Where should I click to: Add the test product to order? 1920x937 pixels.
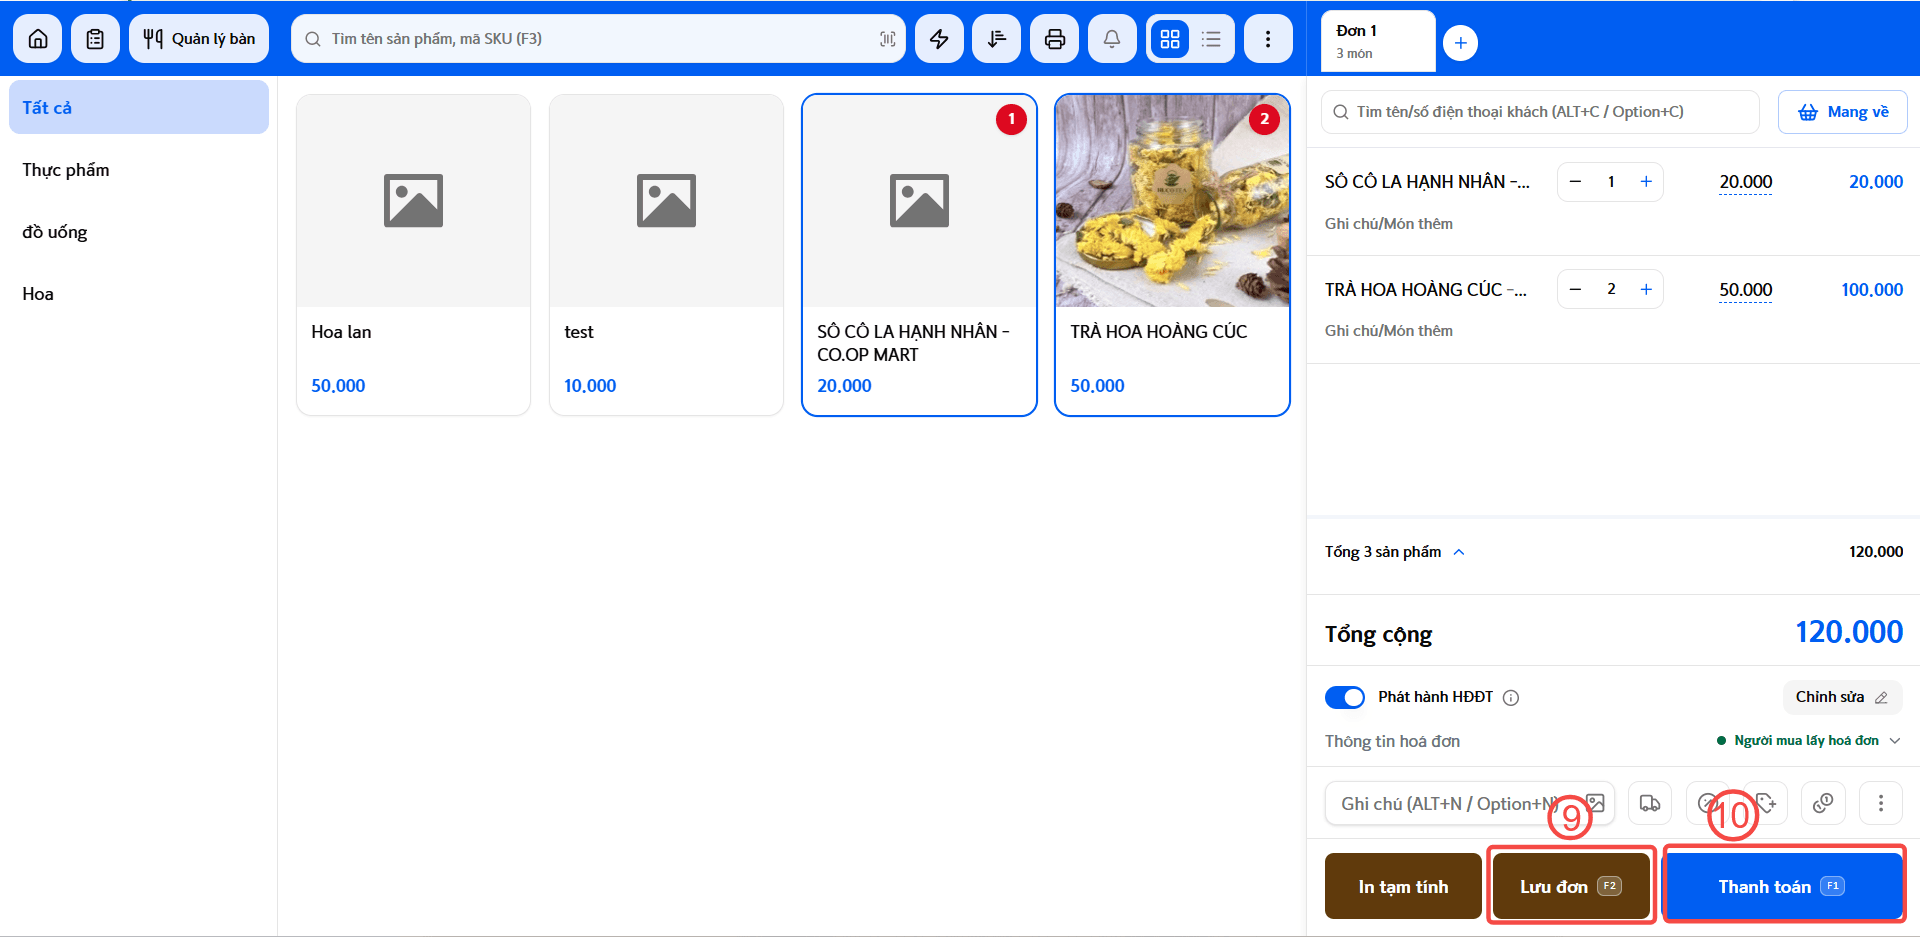point(666,255)
